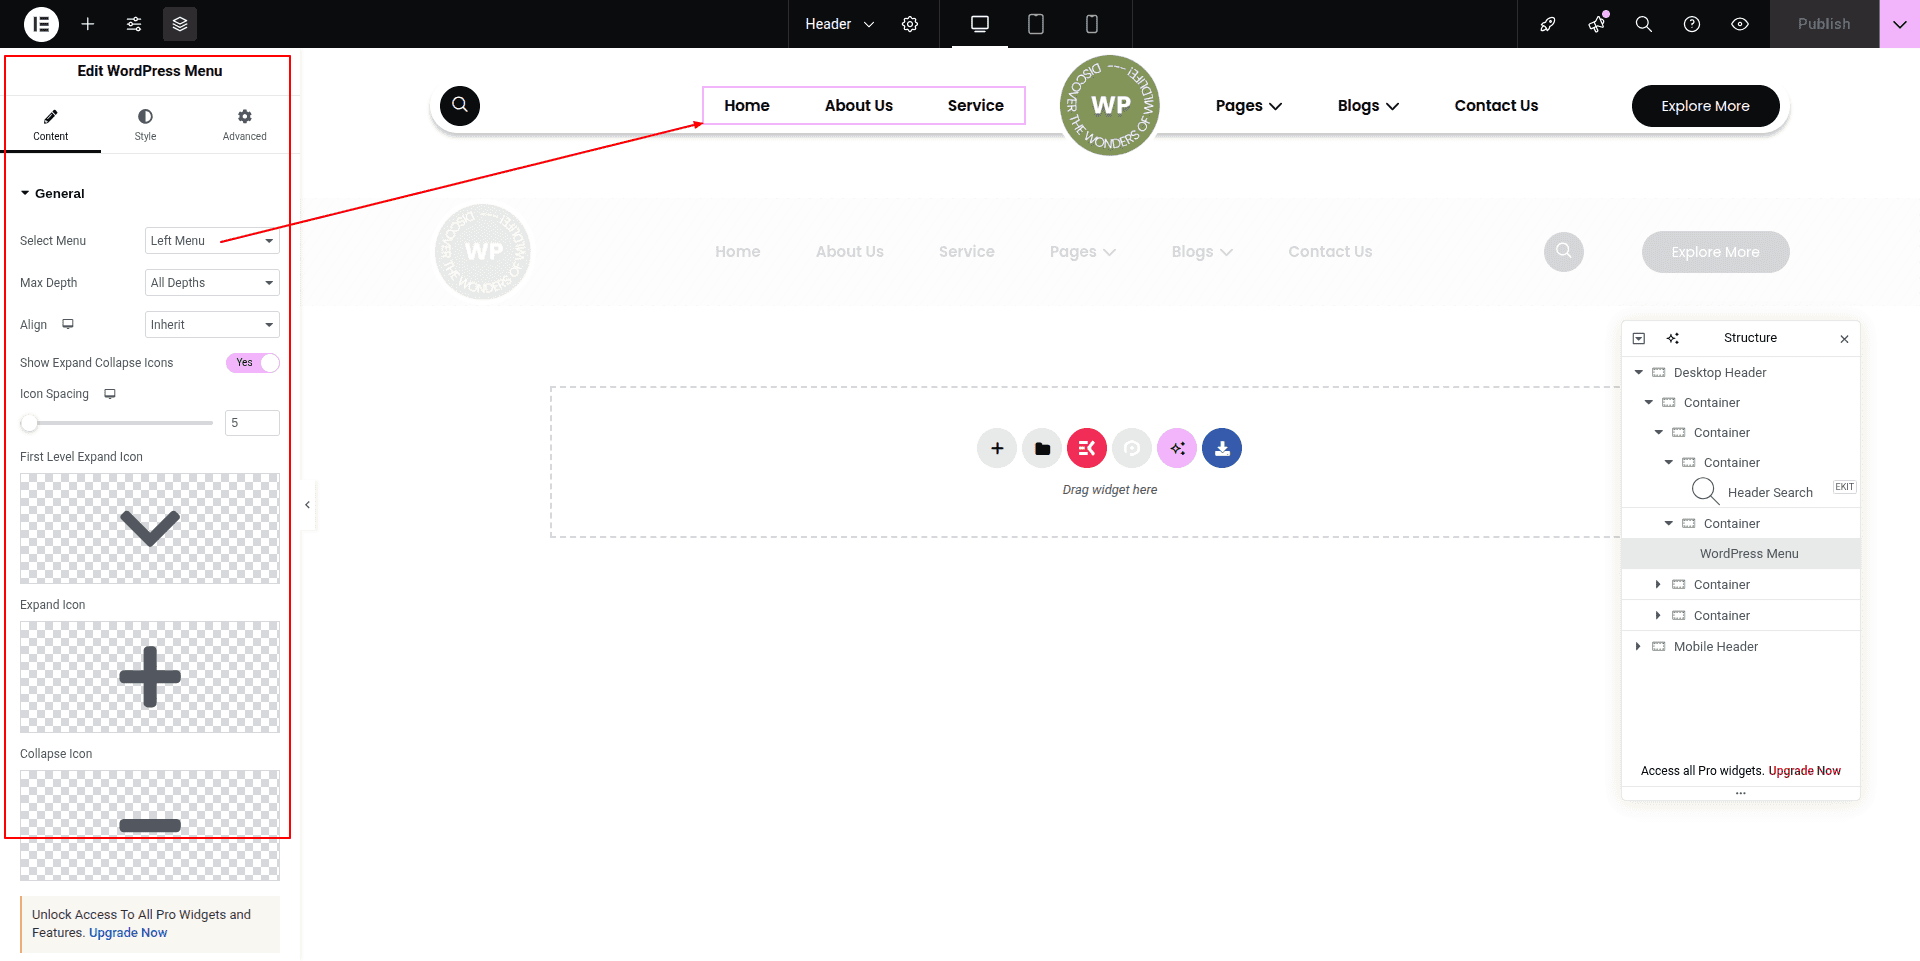The image size is (1920, 961).
Task: Toggle Show Expand Collapse Icons switch
Action: [x=252, y=363]
